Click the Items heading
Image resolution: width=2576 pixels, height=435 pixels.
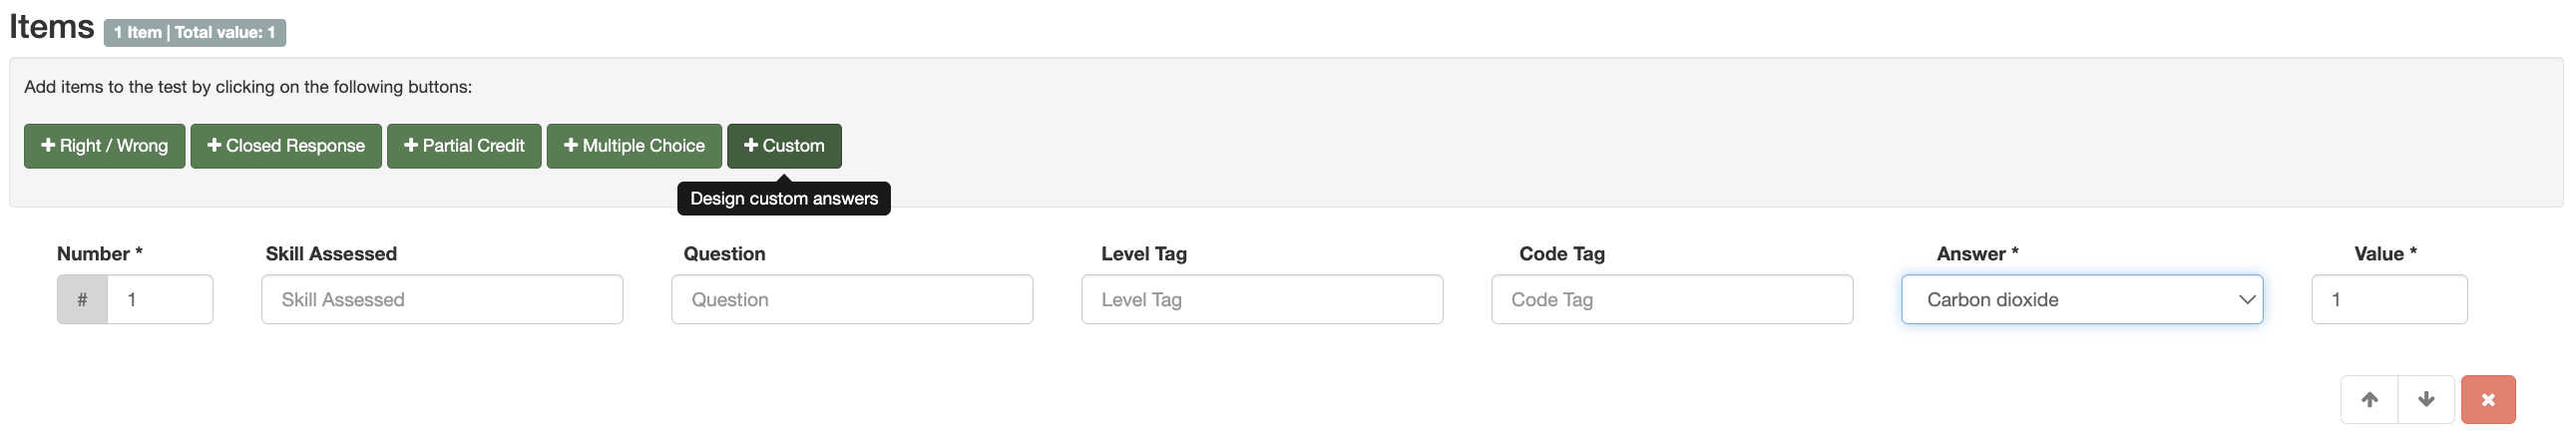tap(51, 27)
